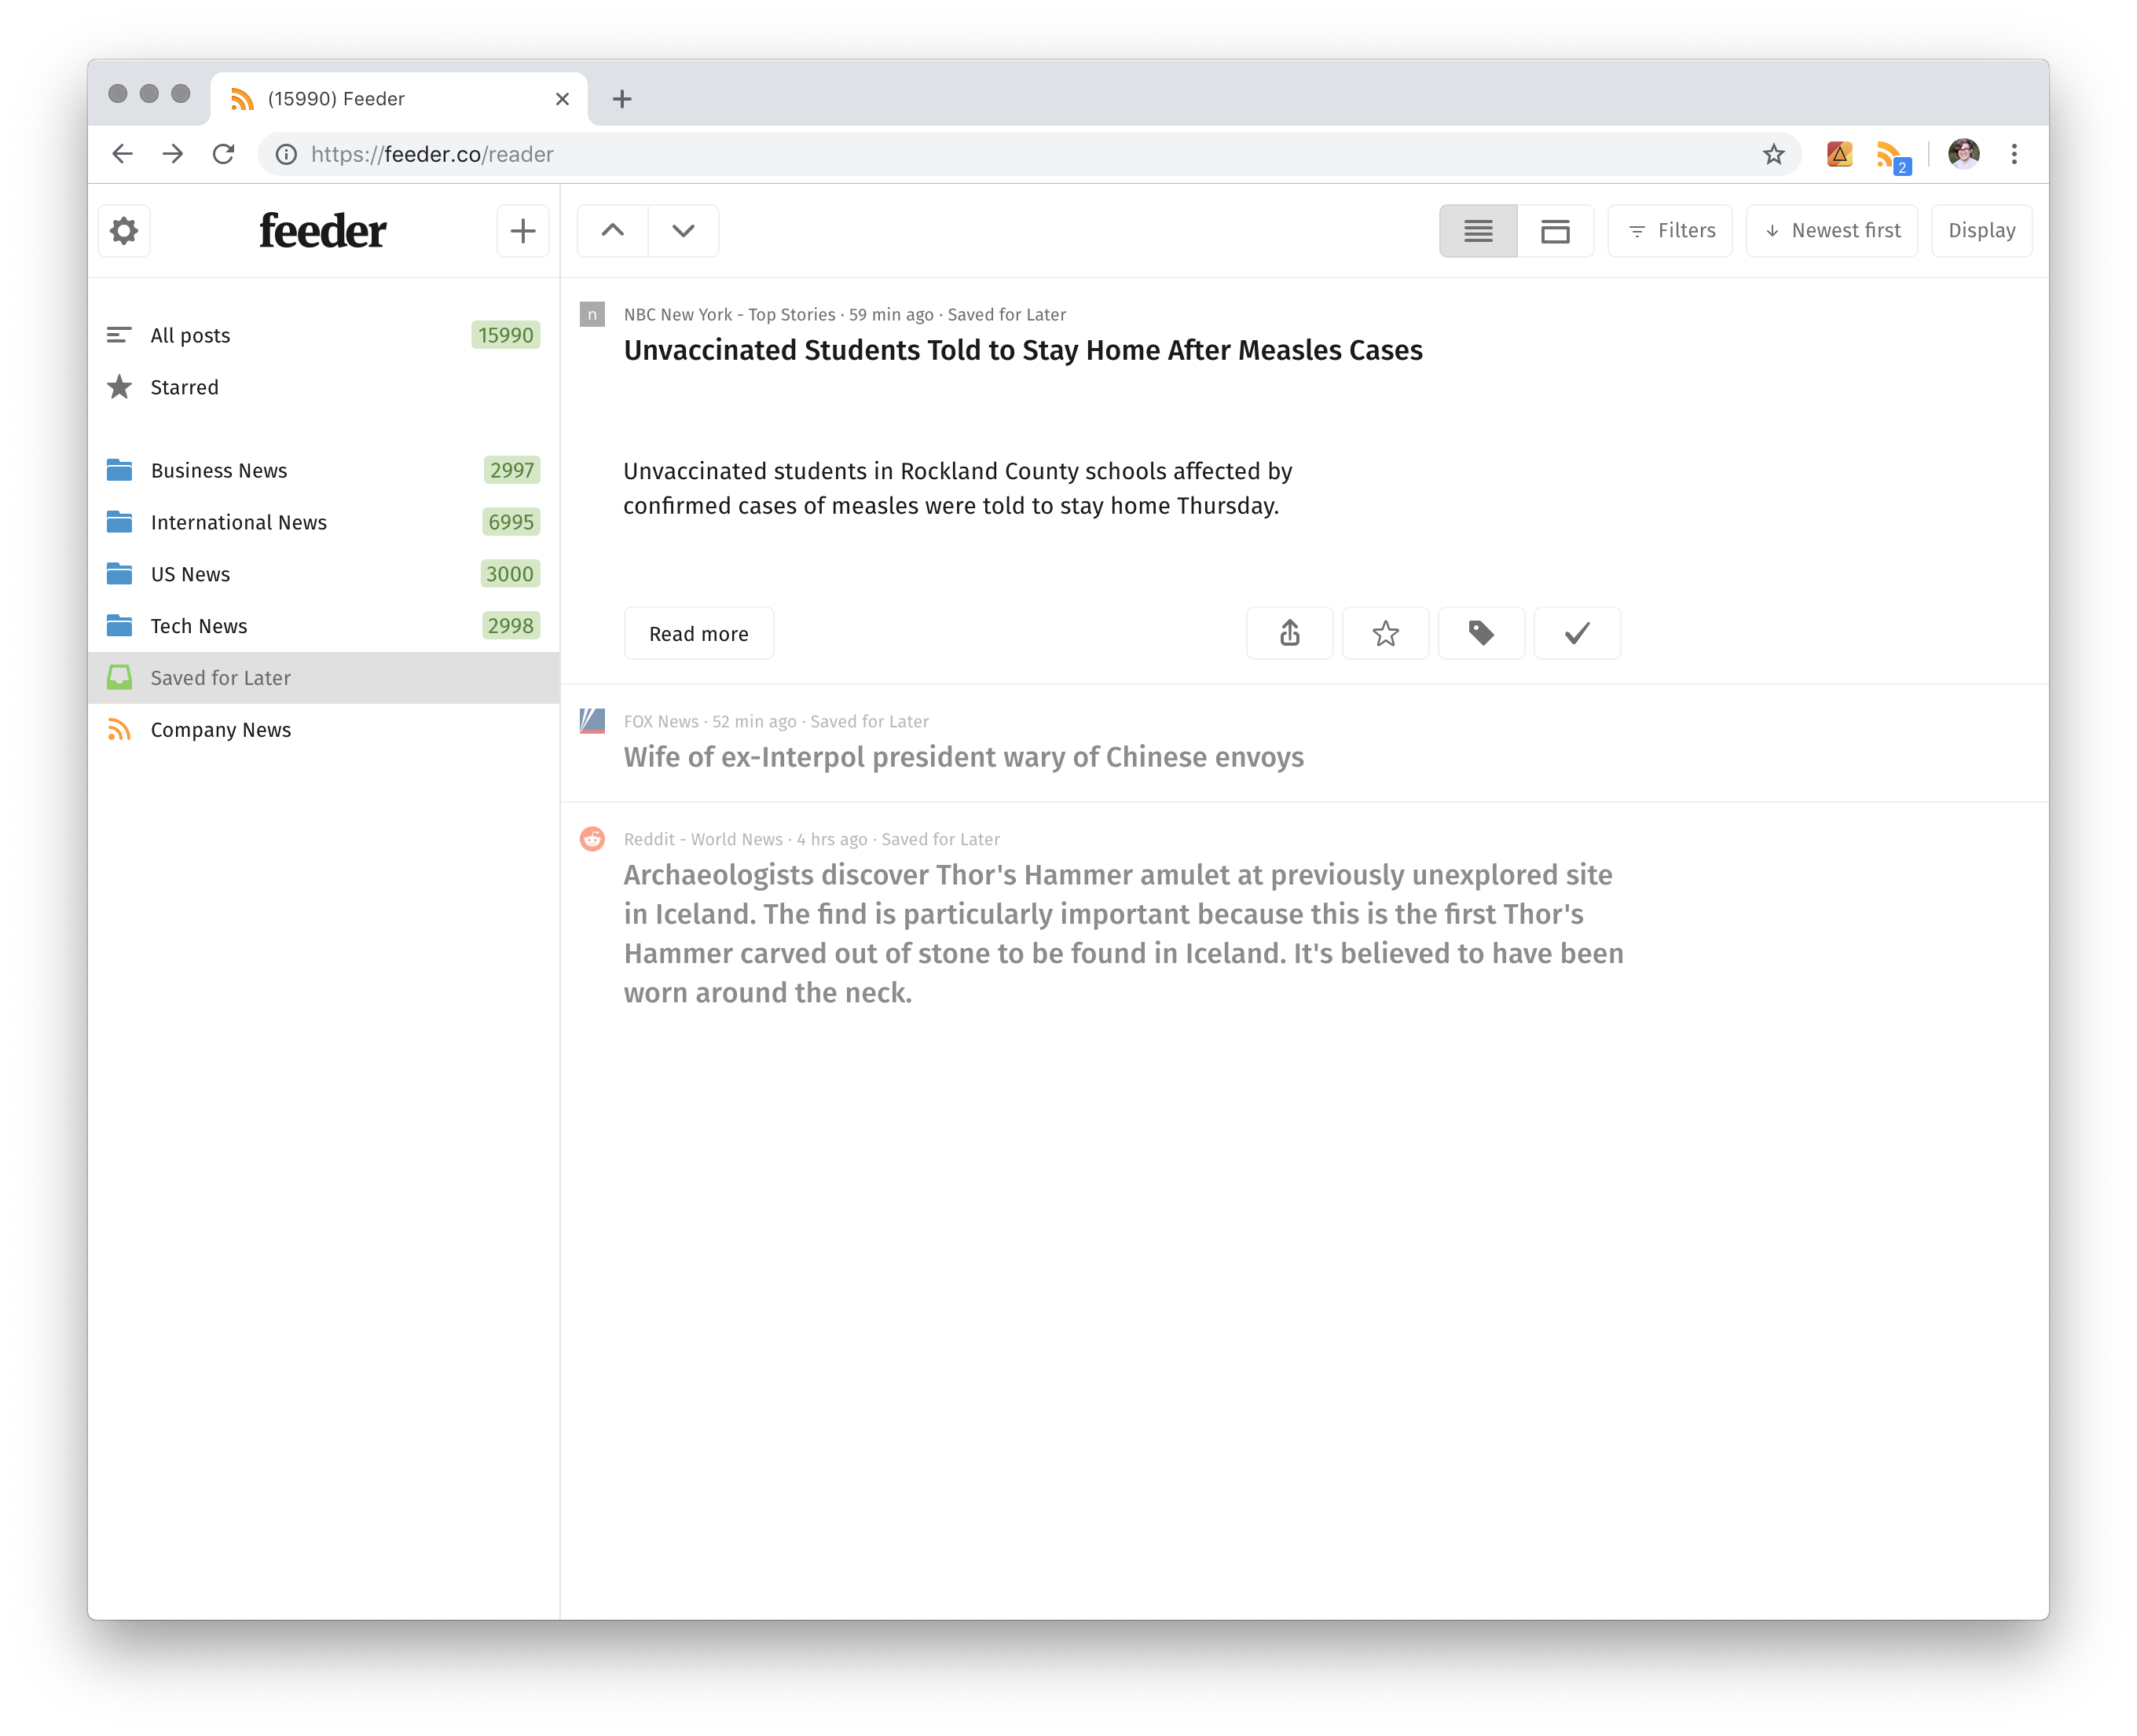
Task: Click the browser forward arrow
Action: click(173, 154)
